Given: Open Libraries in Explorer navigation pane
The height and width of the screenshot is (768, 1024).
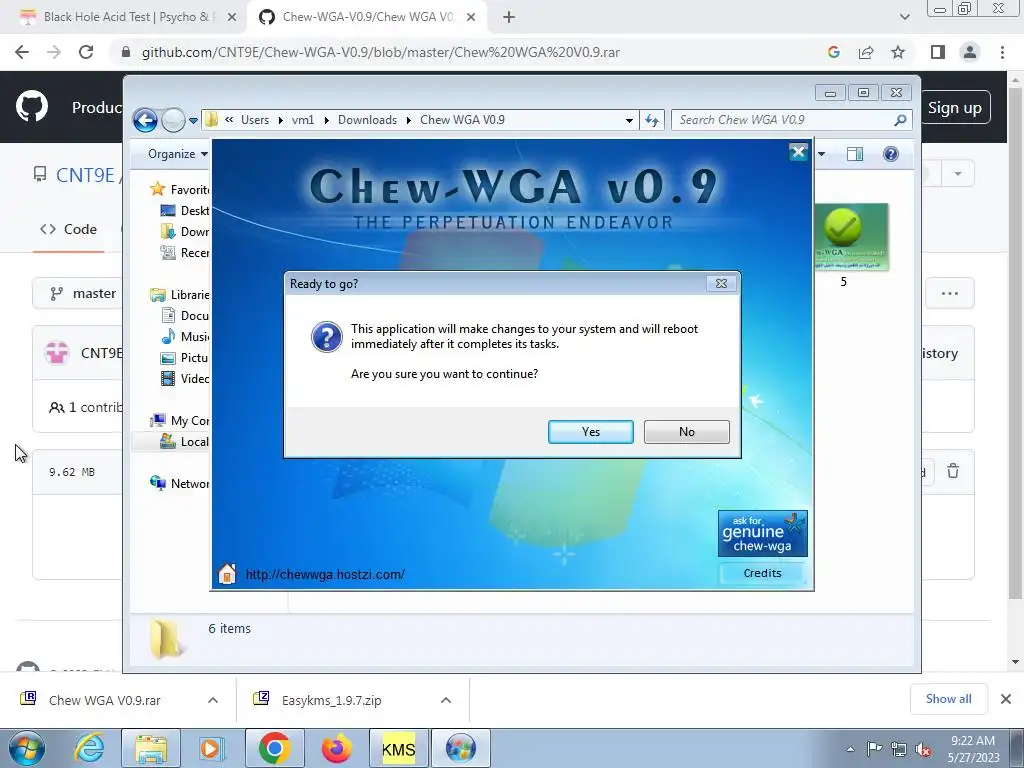Looking at the screenshot, I should pyautogui.click(x=180, y=295).
